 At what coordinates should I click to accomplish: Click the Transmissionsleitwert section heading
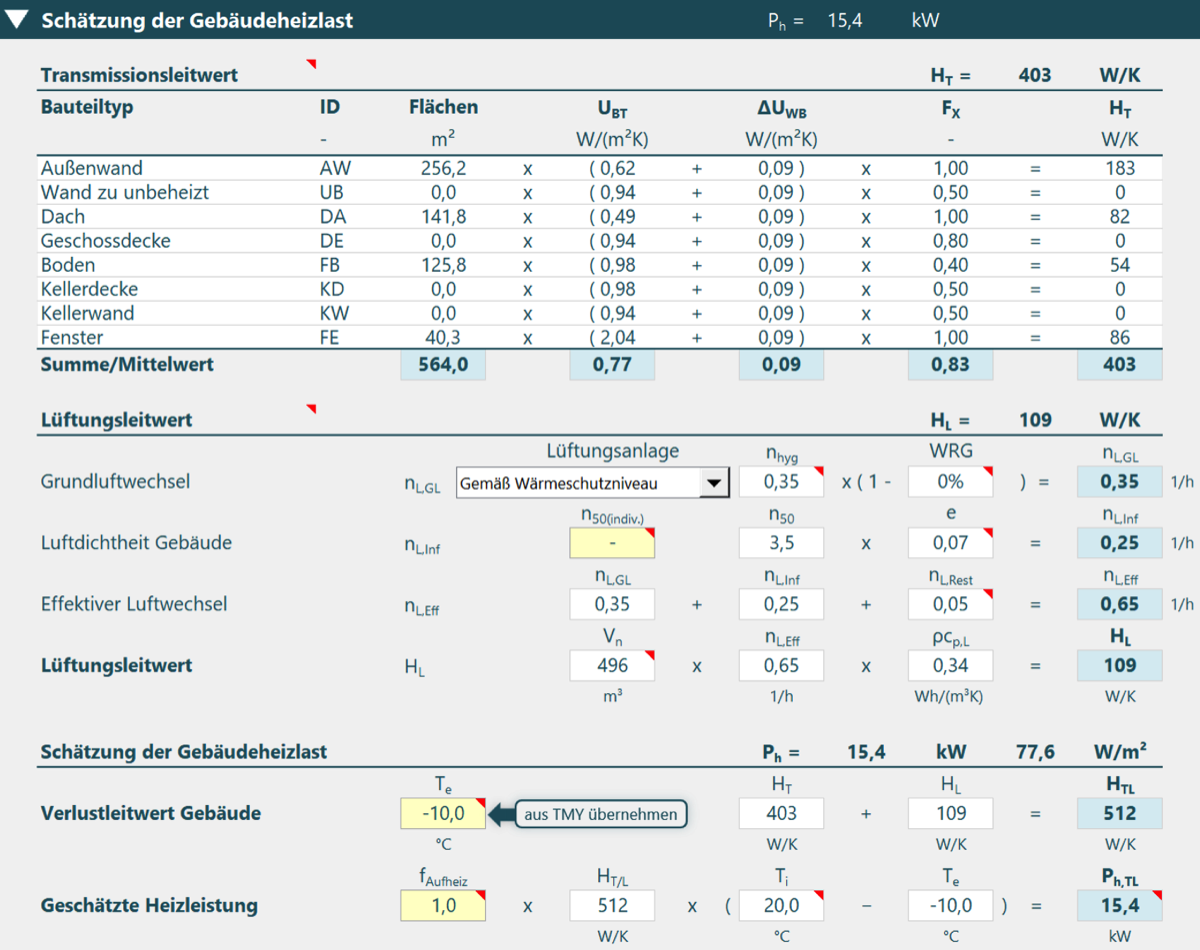(x=139, y=75)
